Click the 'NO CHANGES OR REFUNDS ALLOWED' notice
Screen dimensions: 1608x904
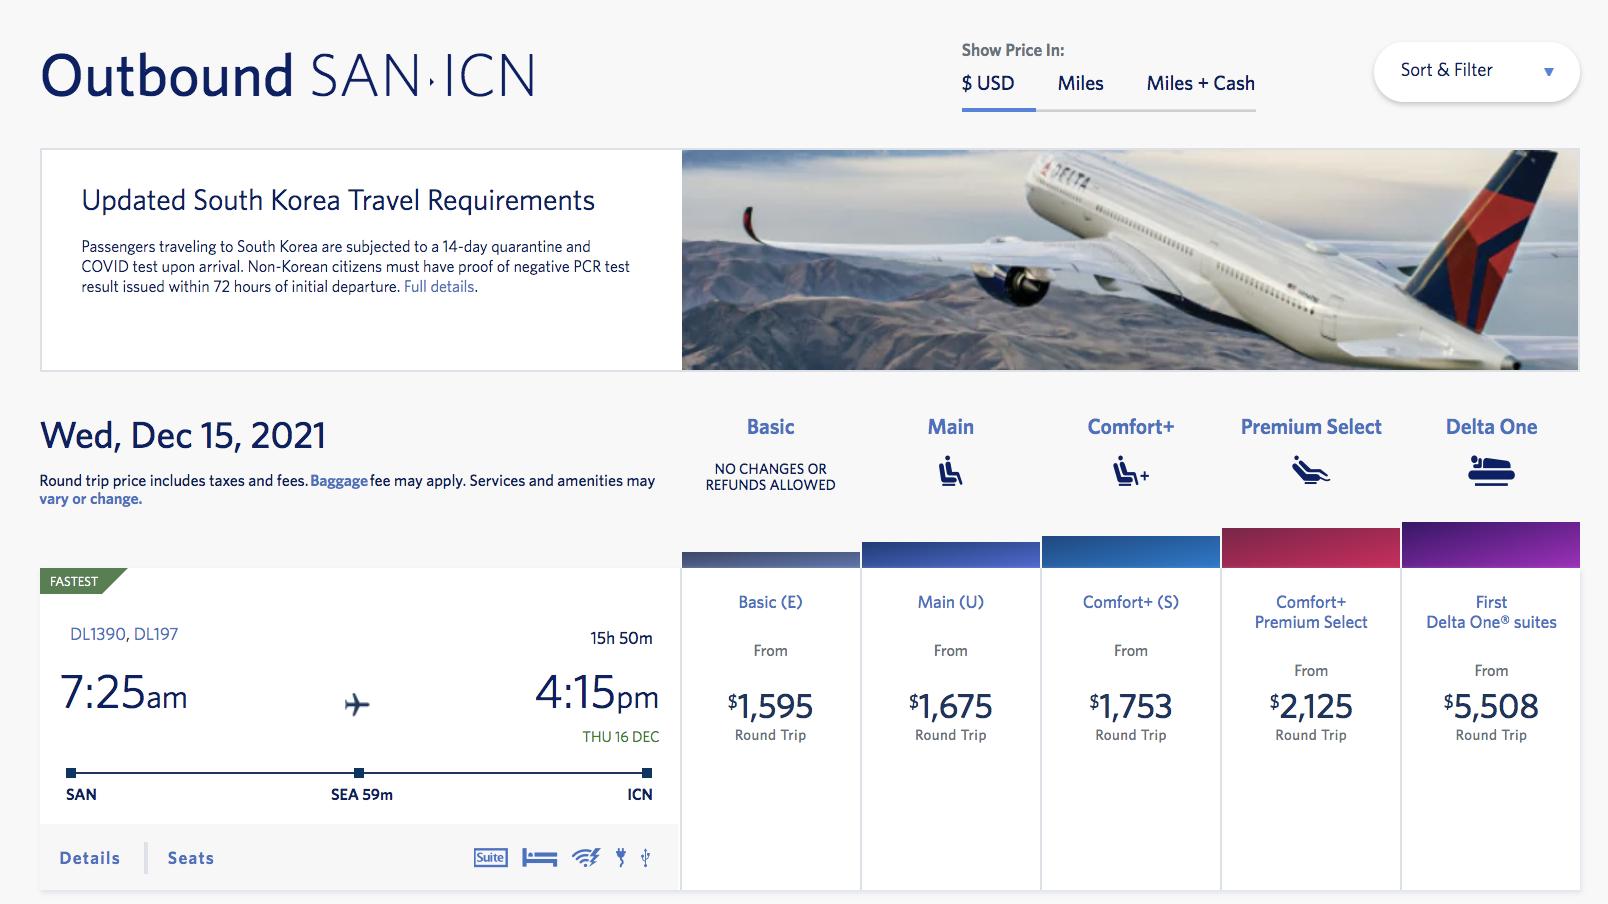(770, 477)
